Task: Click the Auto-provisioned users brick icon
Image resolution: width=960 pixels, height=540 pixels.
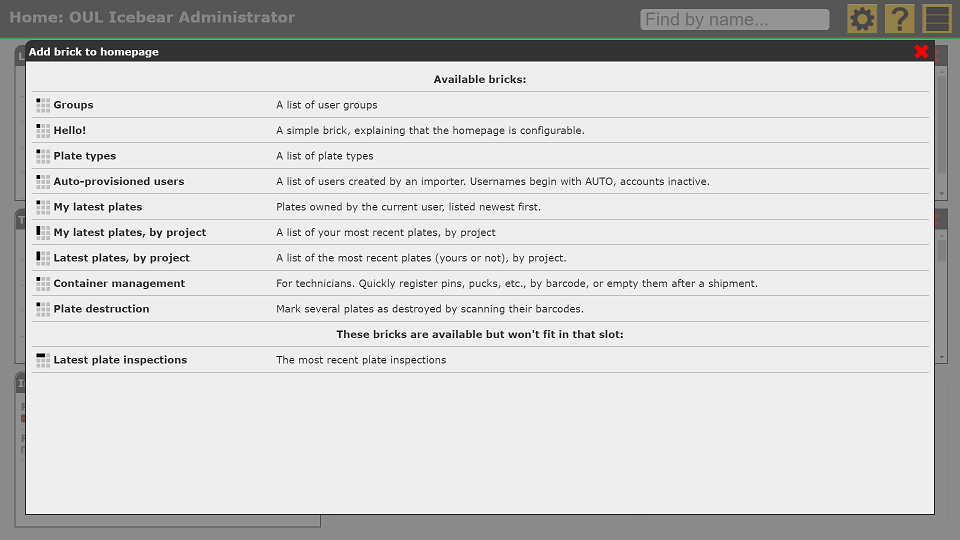Action: click(43, 182)
